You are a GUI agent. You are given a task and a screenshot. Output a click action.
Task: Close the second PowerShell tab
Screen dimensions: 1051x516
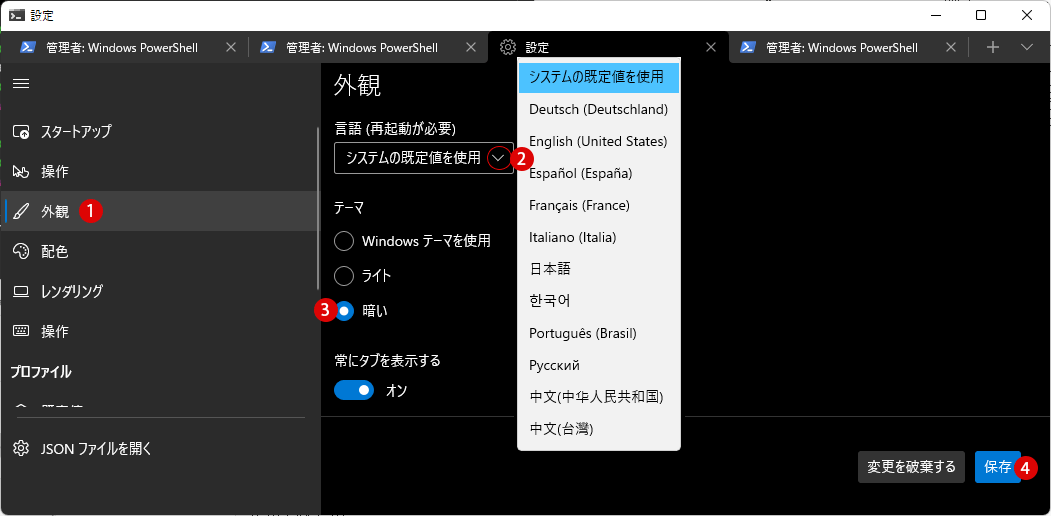pos(471,48)
